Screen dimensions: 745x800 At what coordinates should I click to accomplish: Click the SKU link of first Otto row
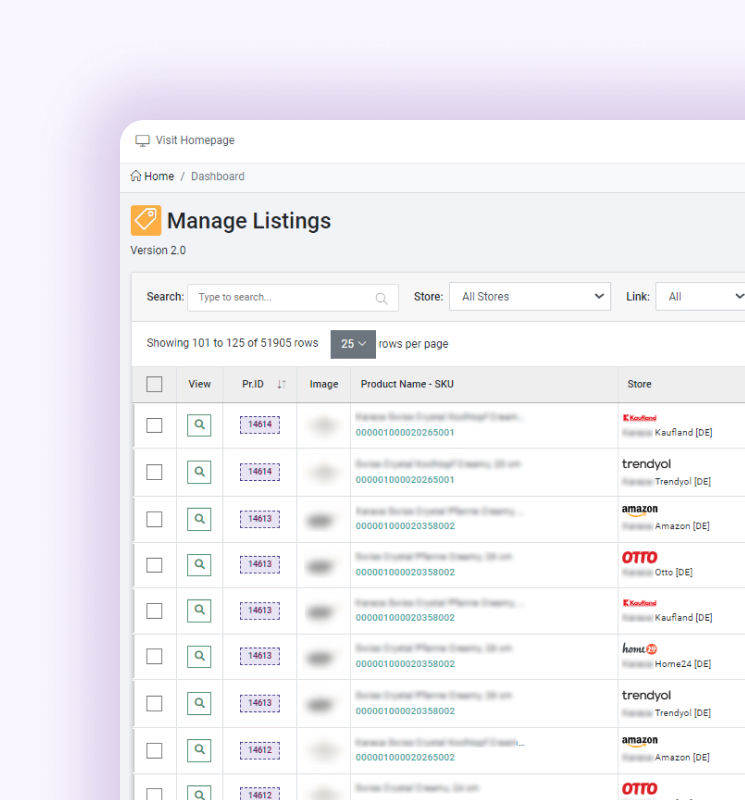(x=405, y=572)
